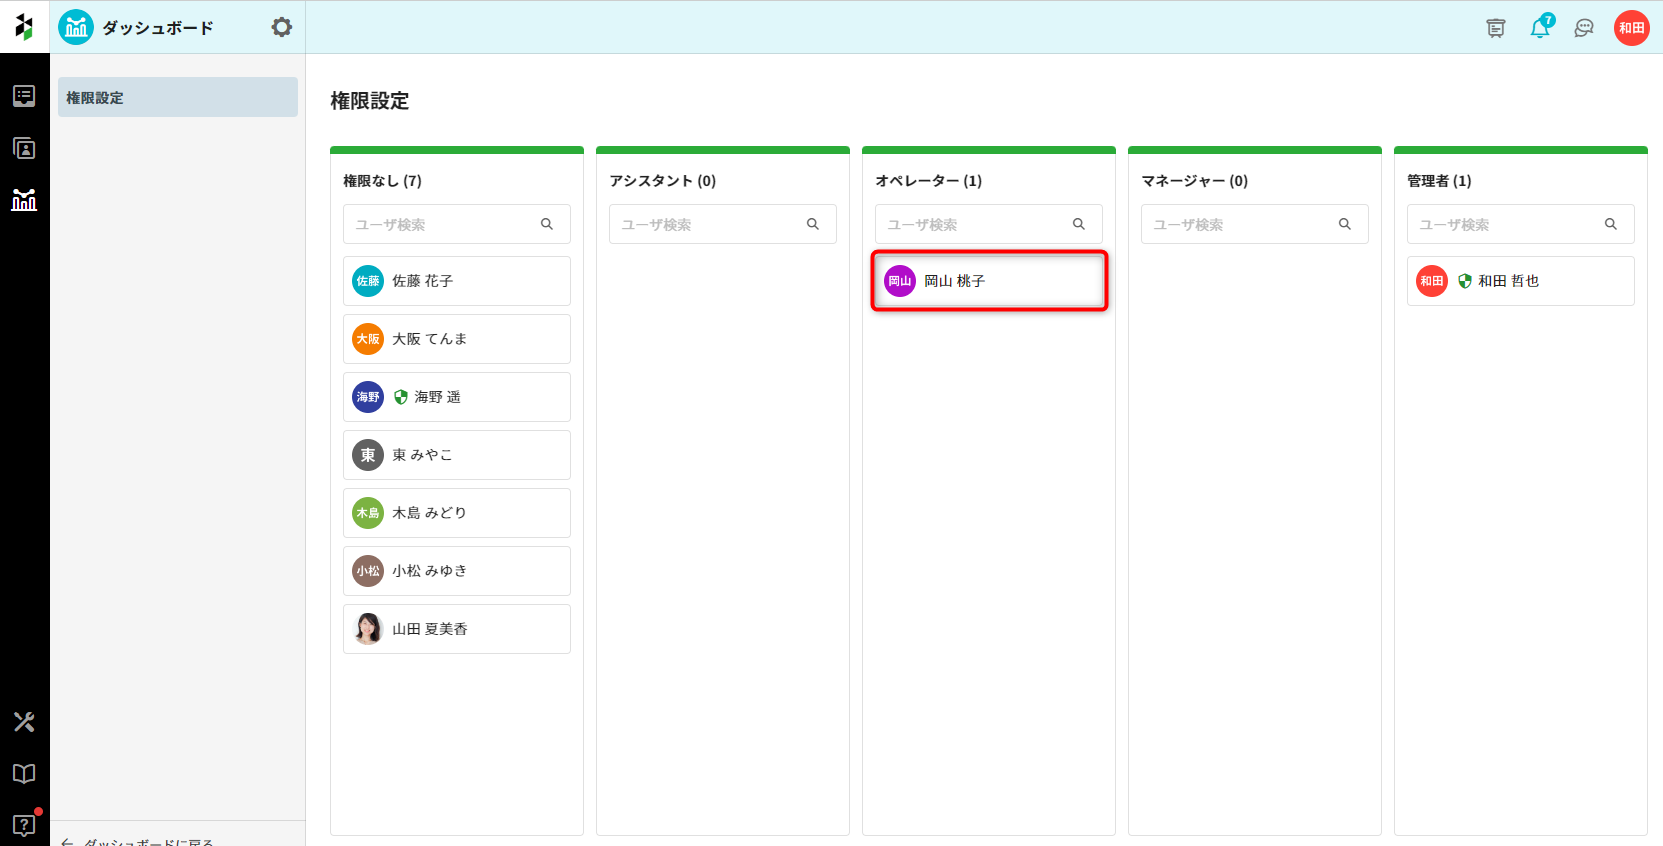Click the archive box icon in header
1663x846 pixels.
coord(1496,28)
